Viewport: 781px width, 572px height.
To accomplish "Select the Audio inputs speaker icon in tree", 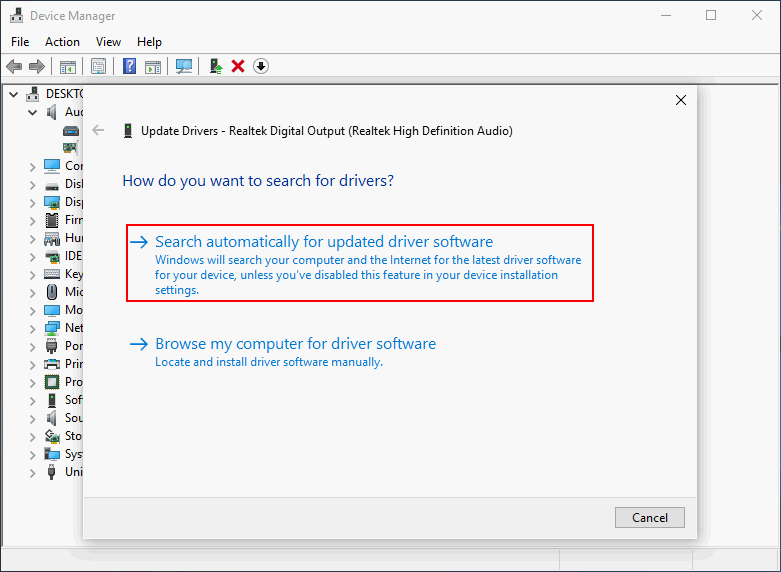I will pyautogui.click(x=52, y=112).
